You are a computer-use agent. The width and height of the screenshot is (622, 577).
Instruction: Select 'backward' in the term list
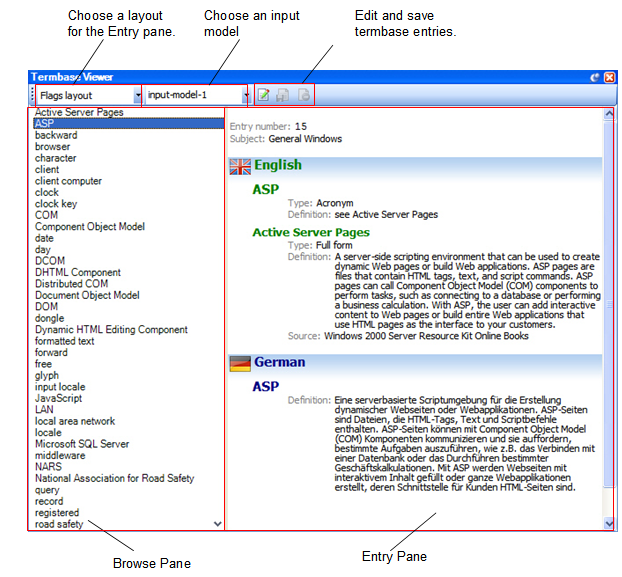[56, 135]
